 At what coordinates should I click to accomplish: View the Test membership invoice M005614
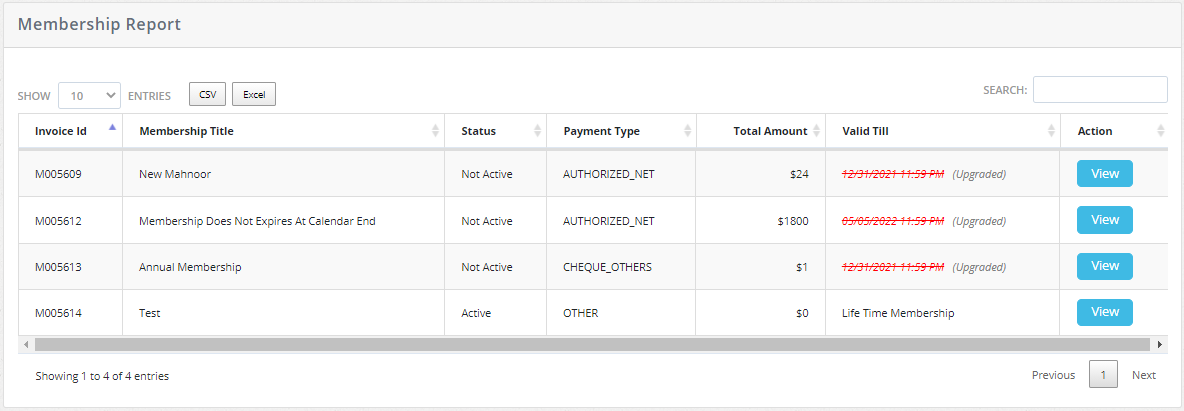click(1104, 312)
